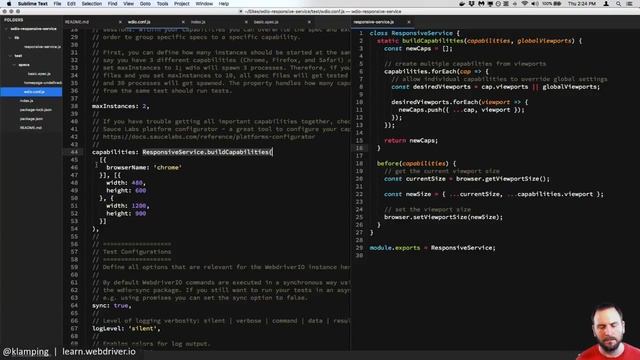Switch to the index.js tab
Screen dimensions: 640x360
tap(198, 22)
